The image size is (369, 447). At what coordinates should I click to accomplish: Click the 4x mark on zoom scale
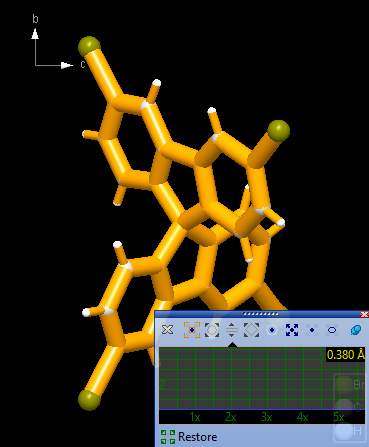click(x=302, y=417)
